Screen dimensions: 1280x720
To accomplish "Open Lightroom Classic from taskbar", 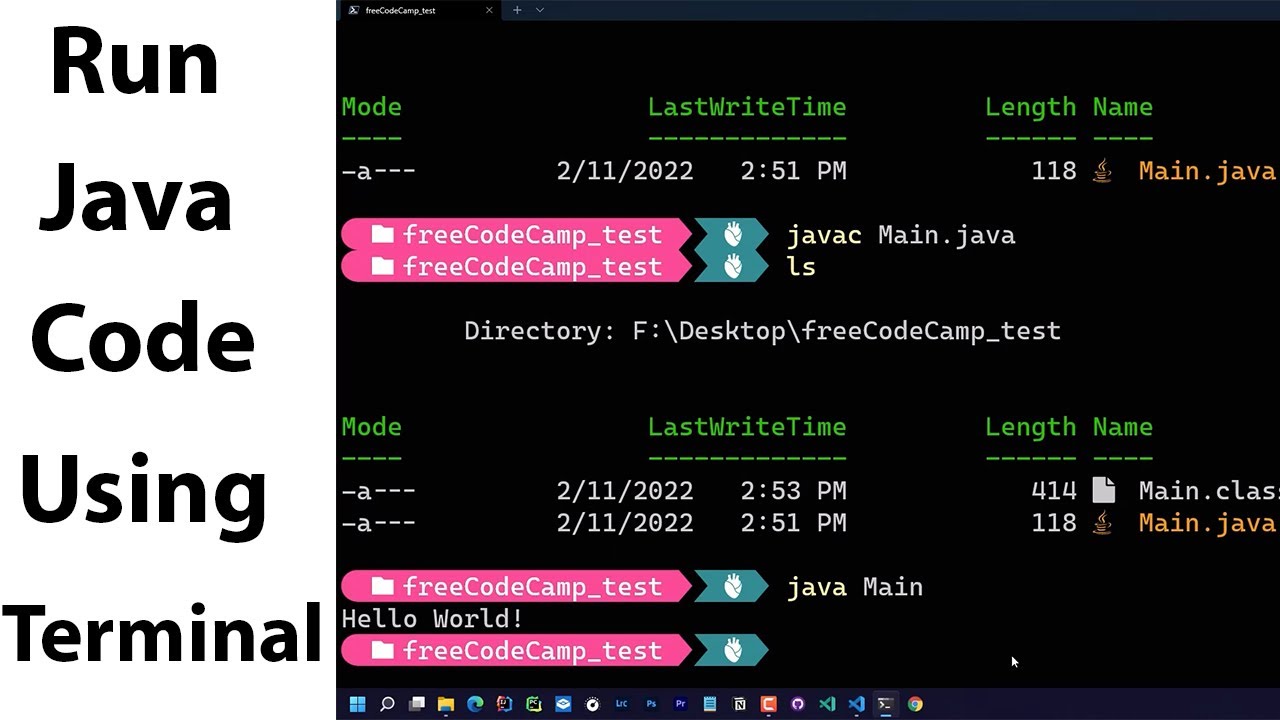I will tap(621, 704).
